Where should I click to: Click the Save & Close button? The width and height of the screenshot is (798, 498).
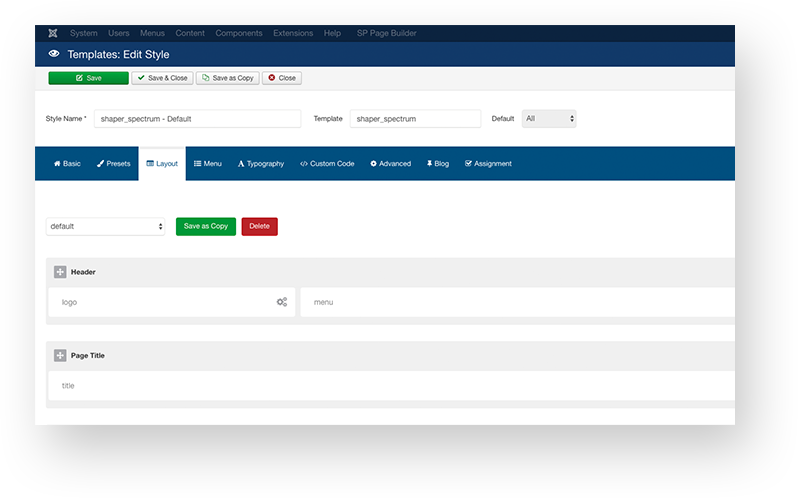click(162, 78)
